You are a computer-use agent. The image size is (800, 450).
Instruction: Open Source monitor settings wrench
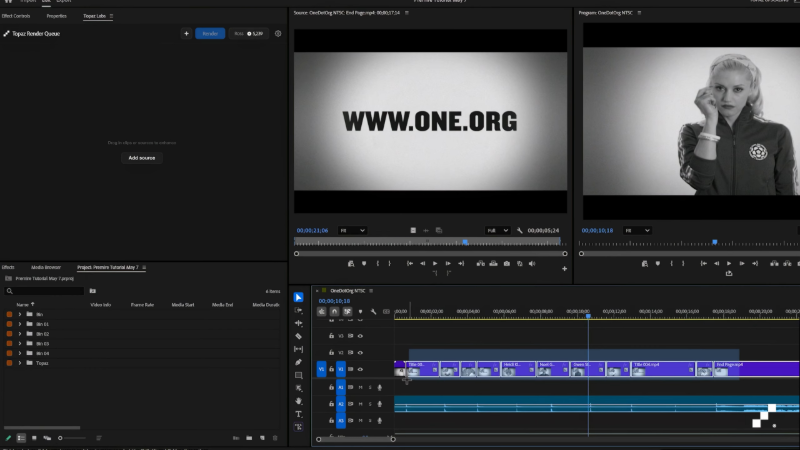tap(519, 231)
